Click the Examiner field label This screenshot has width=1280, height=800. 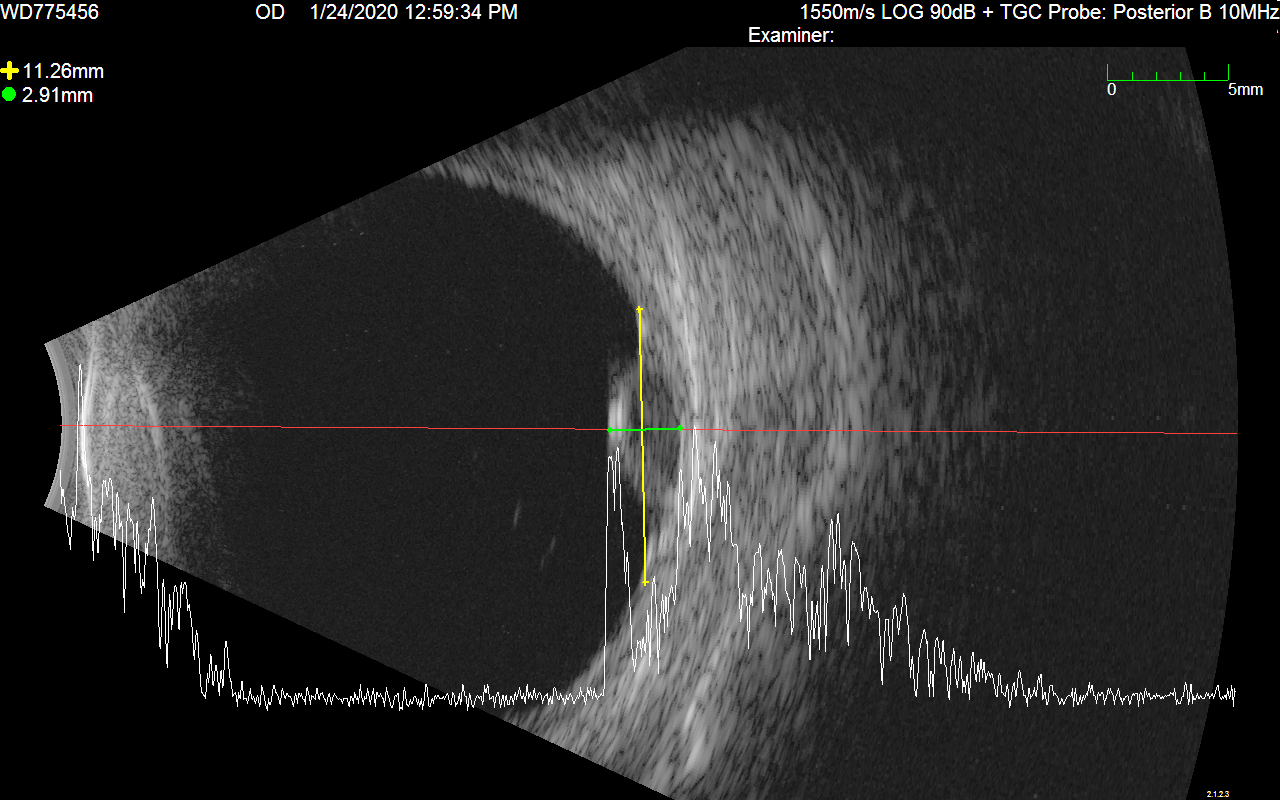[x=790, y=36]
